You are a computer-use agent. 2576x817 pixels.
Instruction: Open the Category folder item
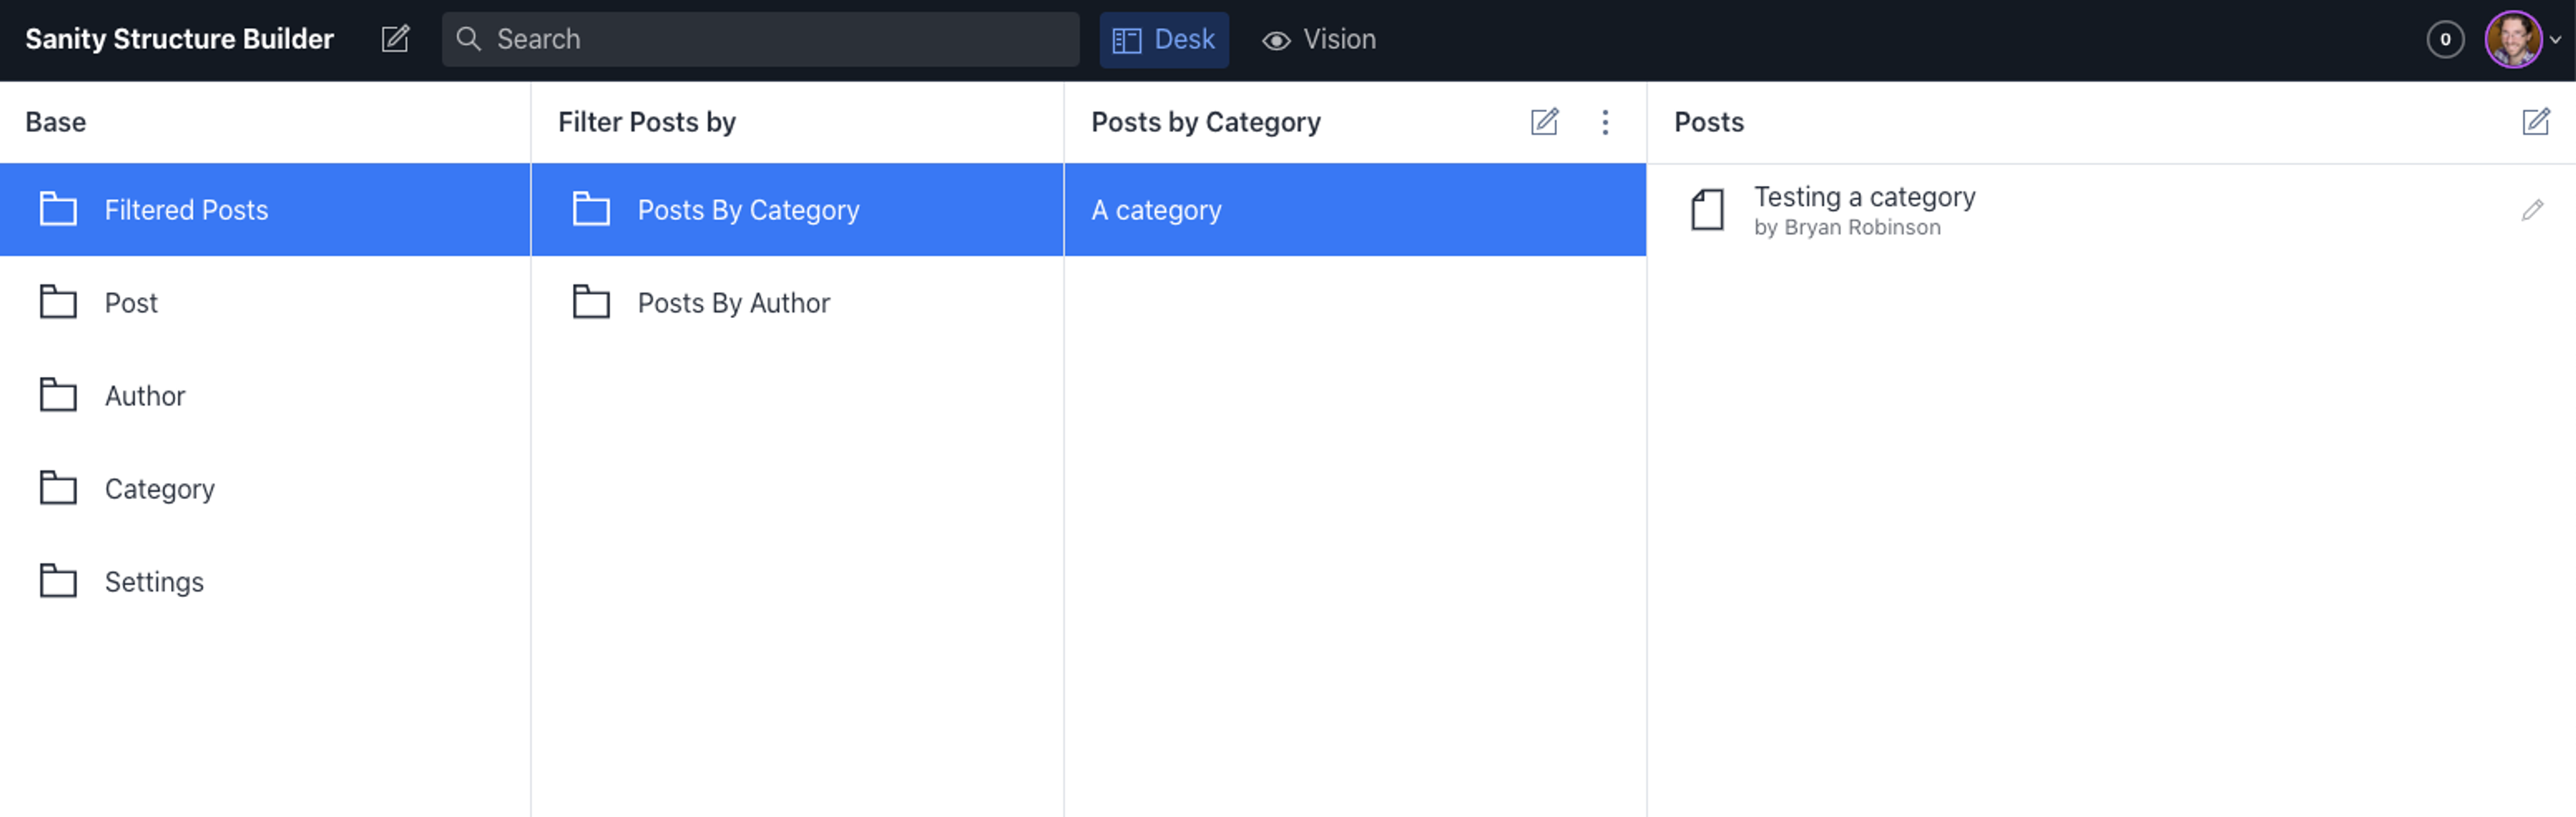[x=159, y=489]
